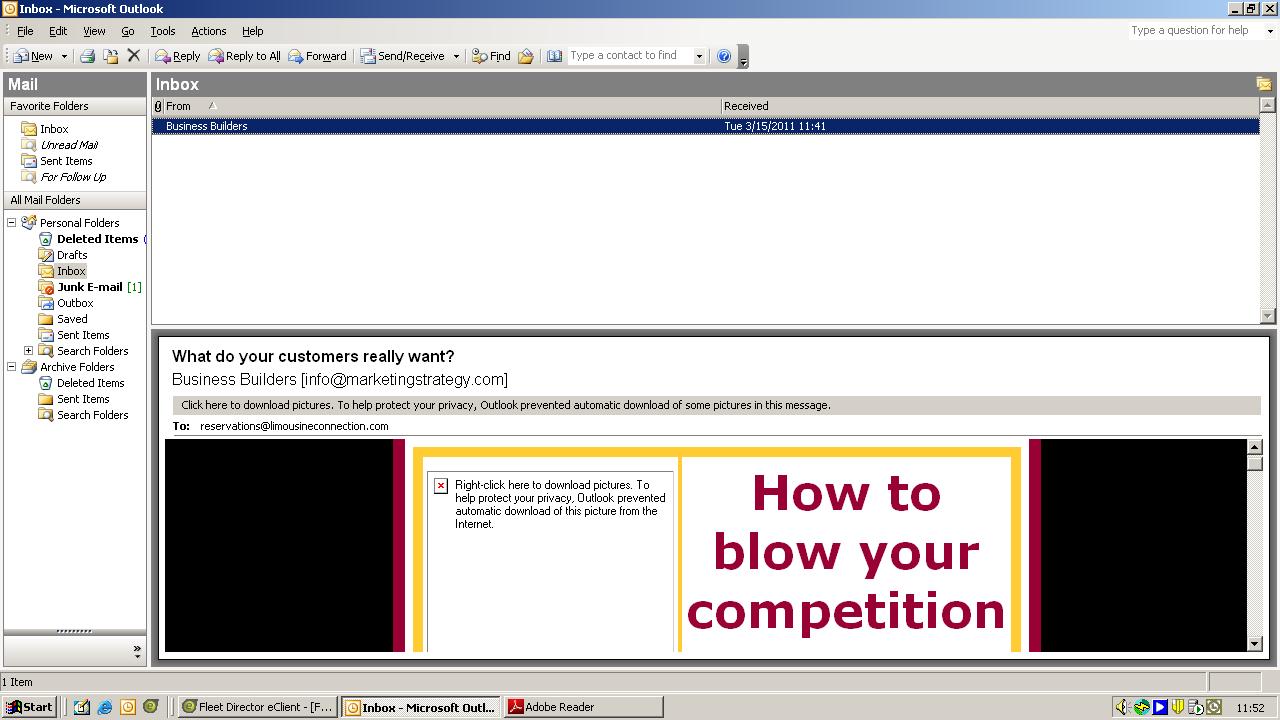Open the Edit menu
Viewport: 1280px width, 720px height.
58,31
